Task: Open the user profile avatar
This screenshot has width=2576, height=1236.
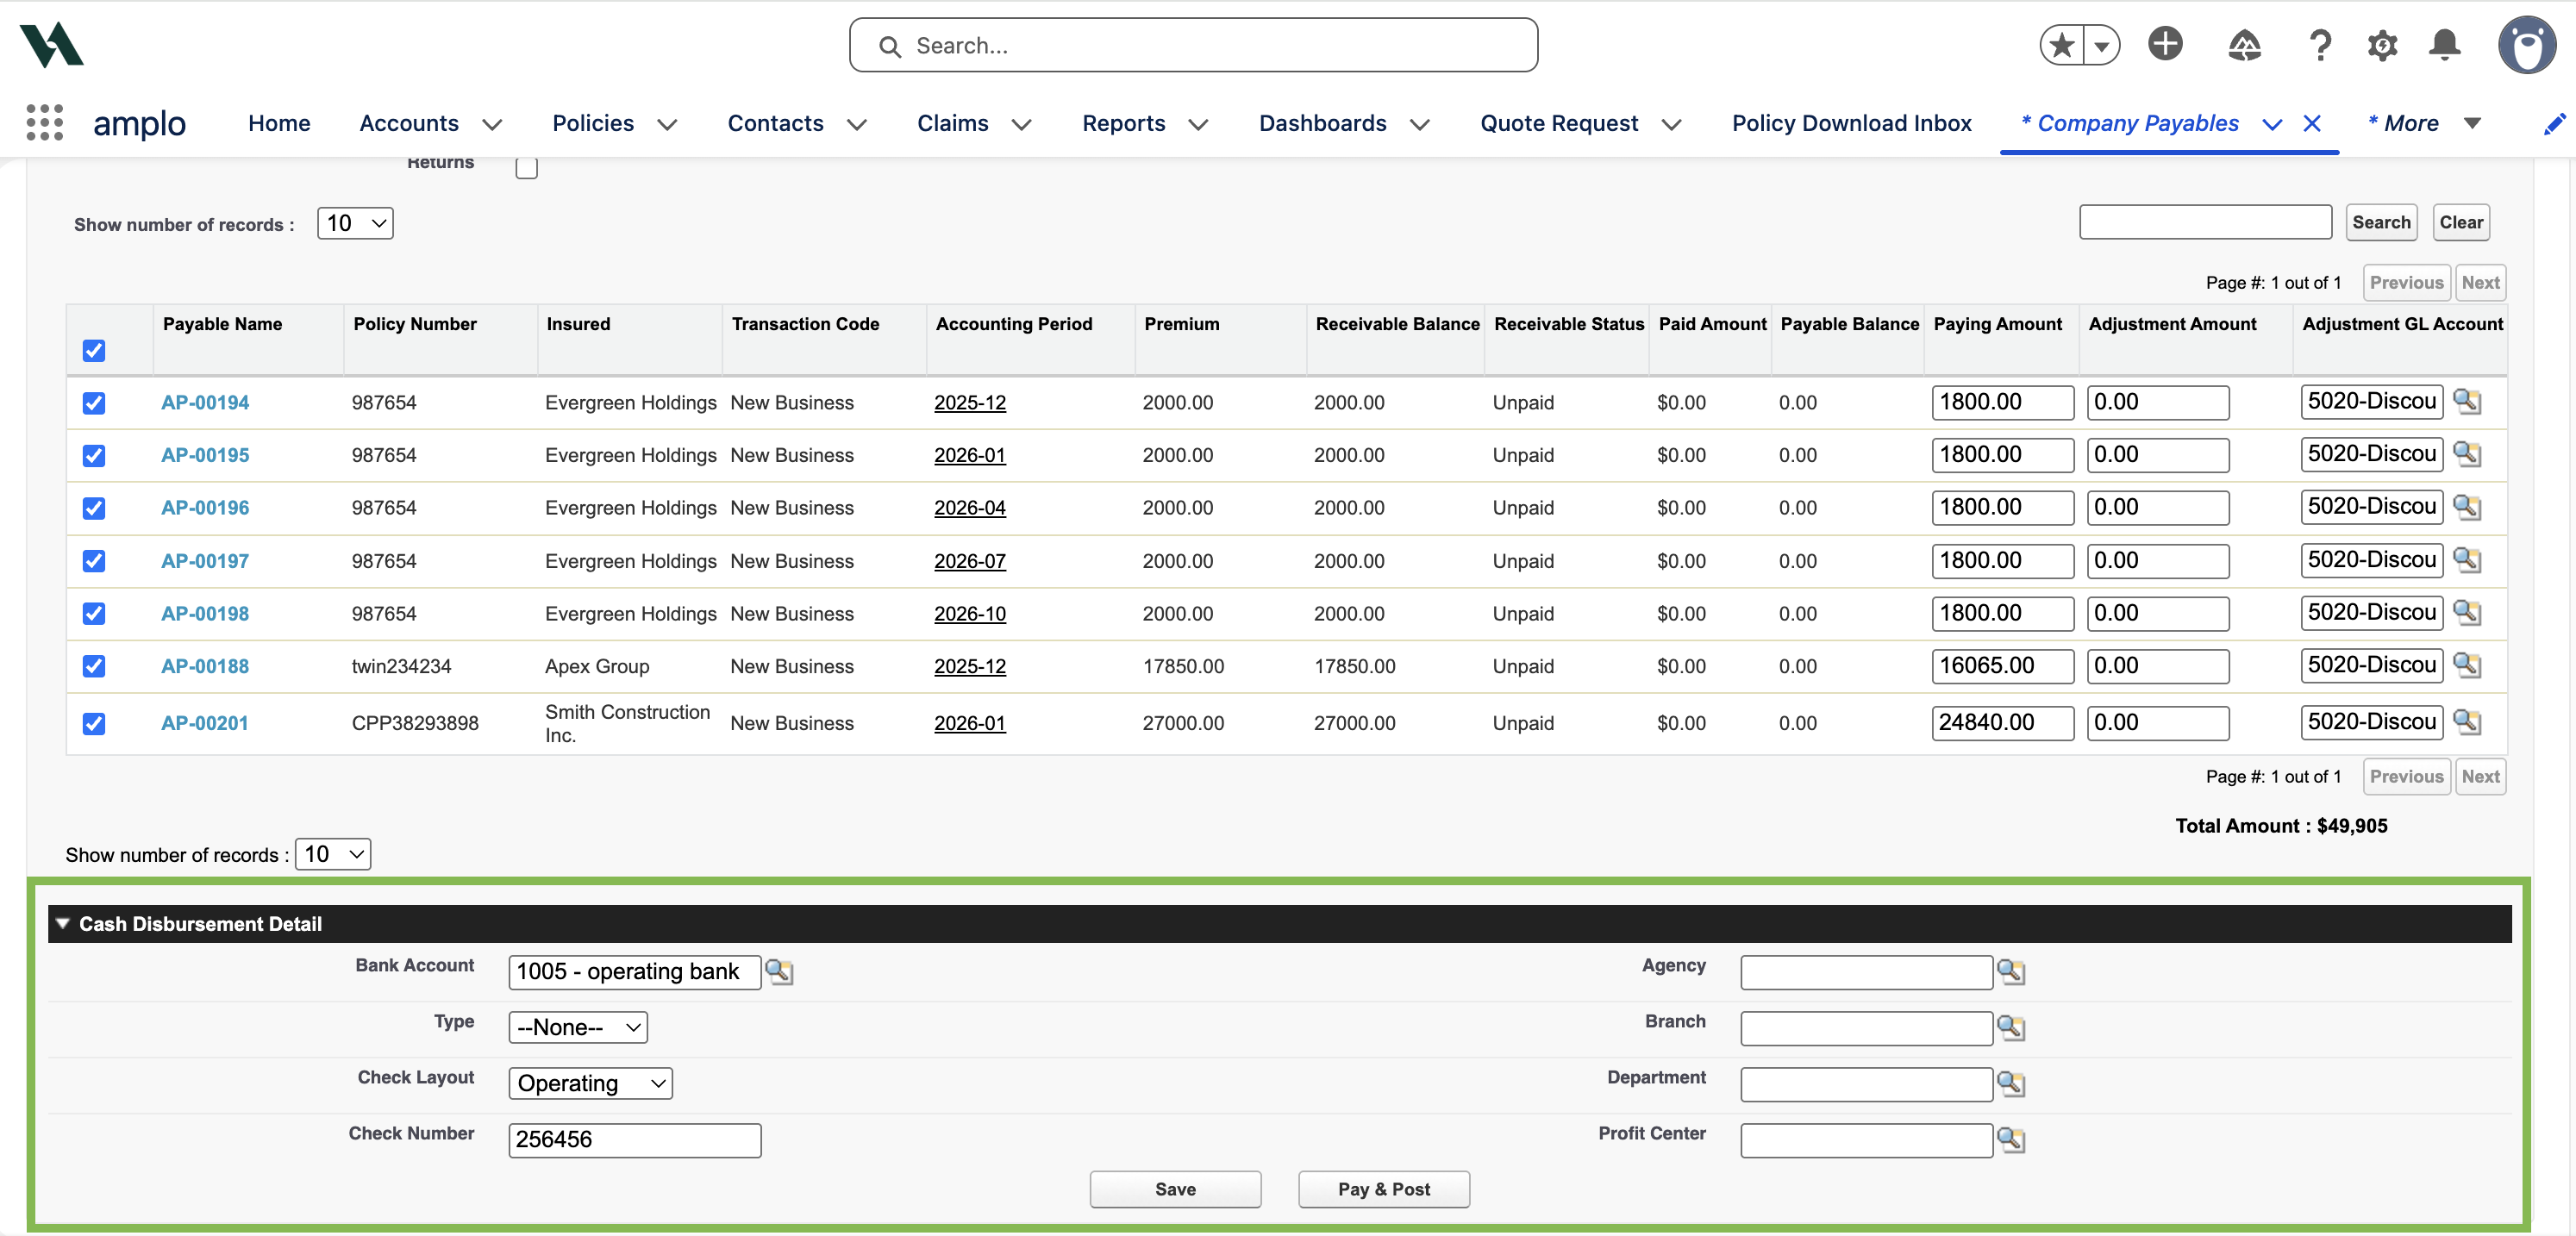Action: (2527, 45)
